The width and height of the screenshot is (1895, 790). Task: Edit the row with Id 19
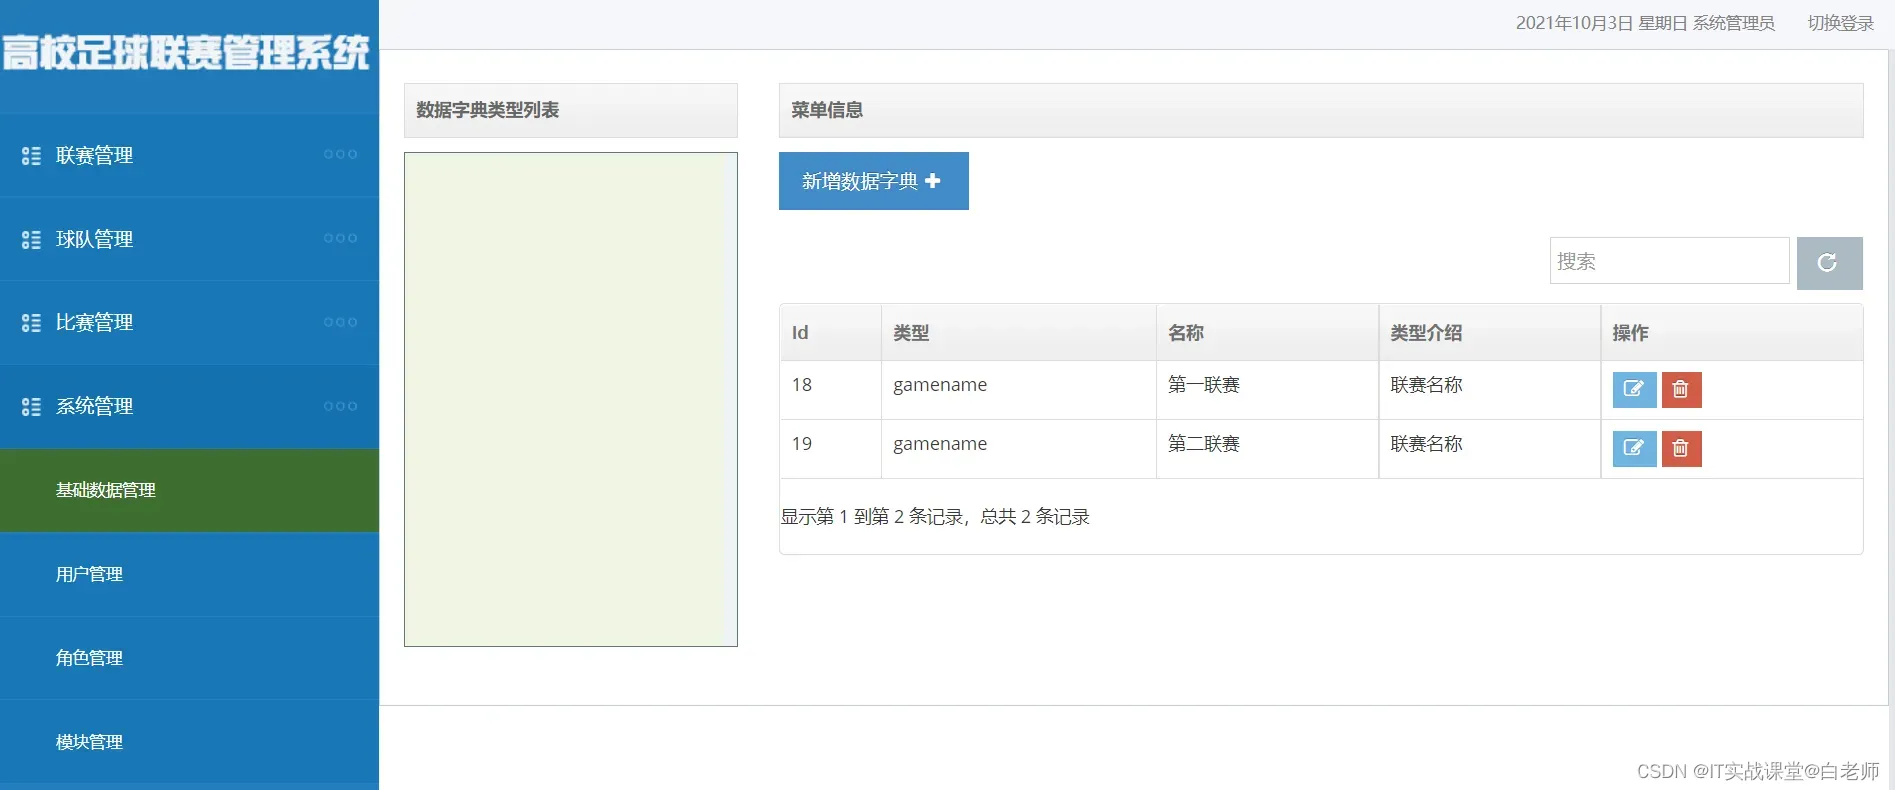tap(1634, 448)
